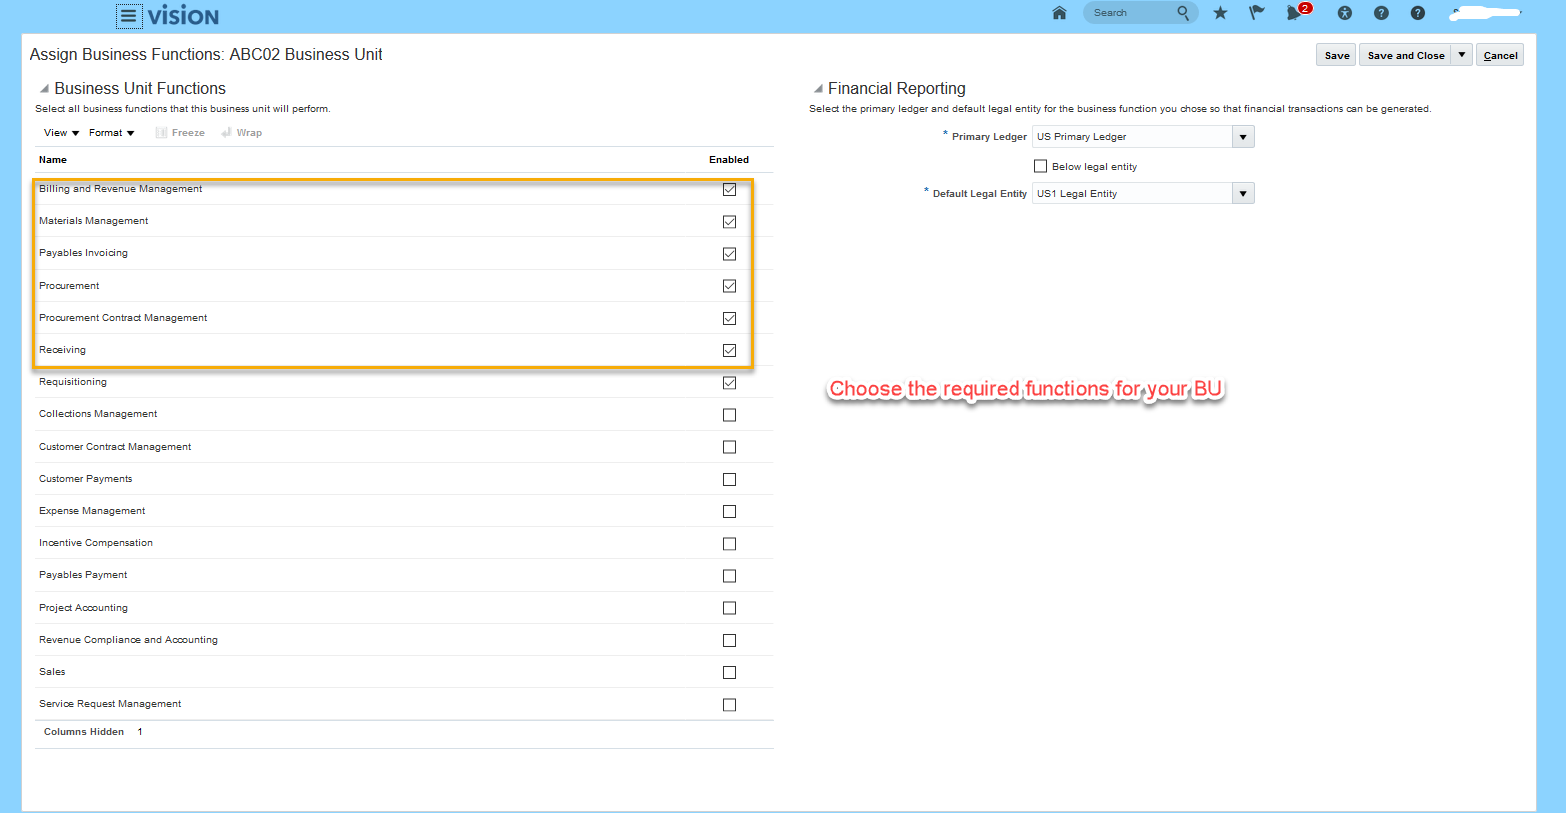
Task: Enable the Sales business function
Action: (x=729, y=672)
